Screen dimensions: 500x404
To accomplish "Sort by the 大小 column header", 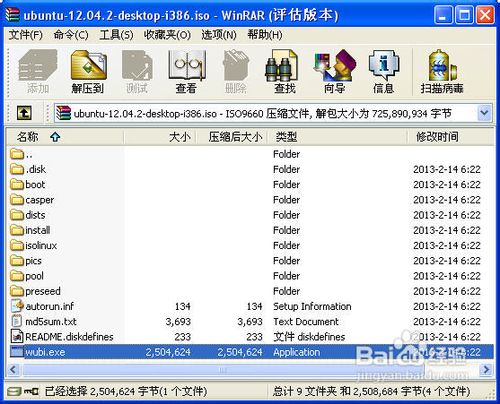I will coord(160,137).
